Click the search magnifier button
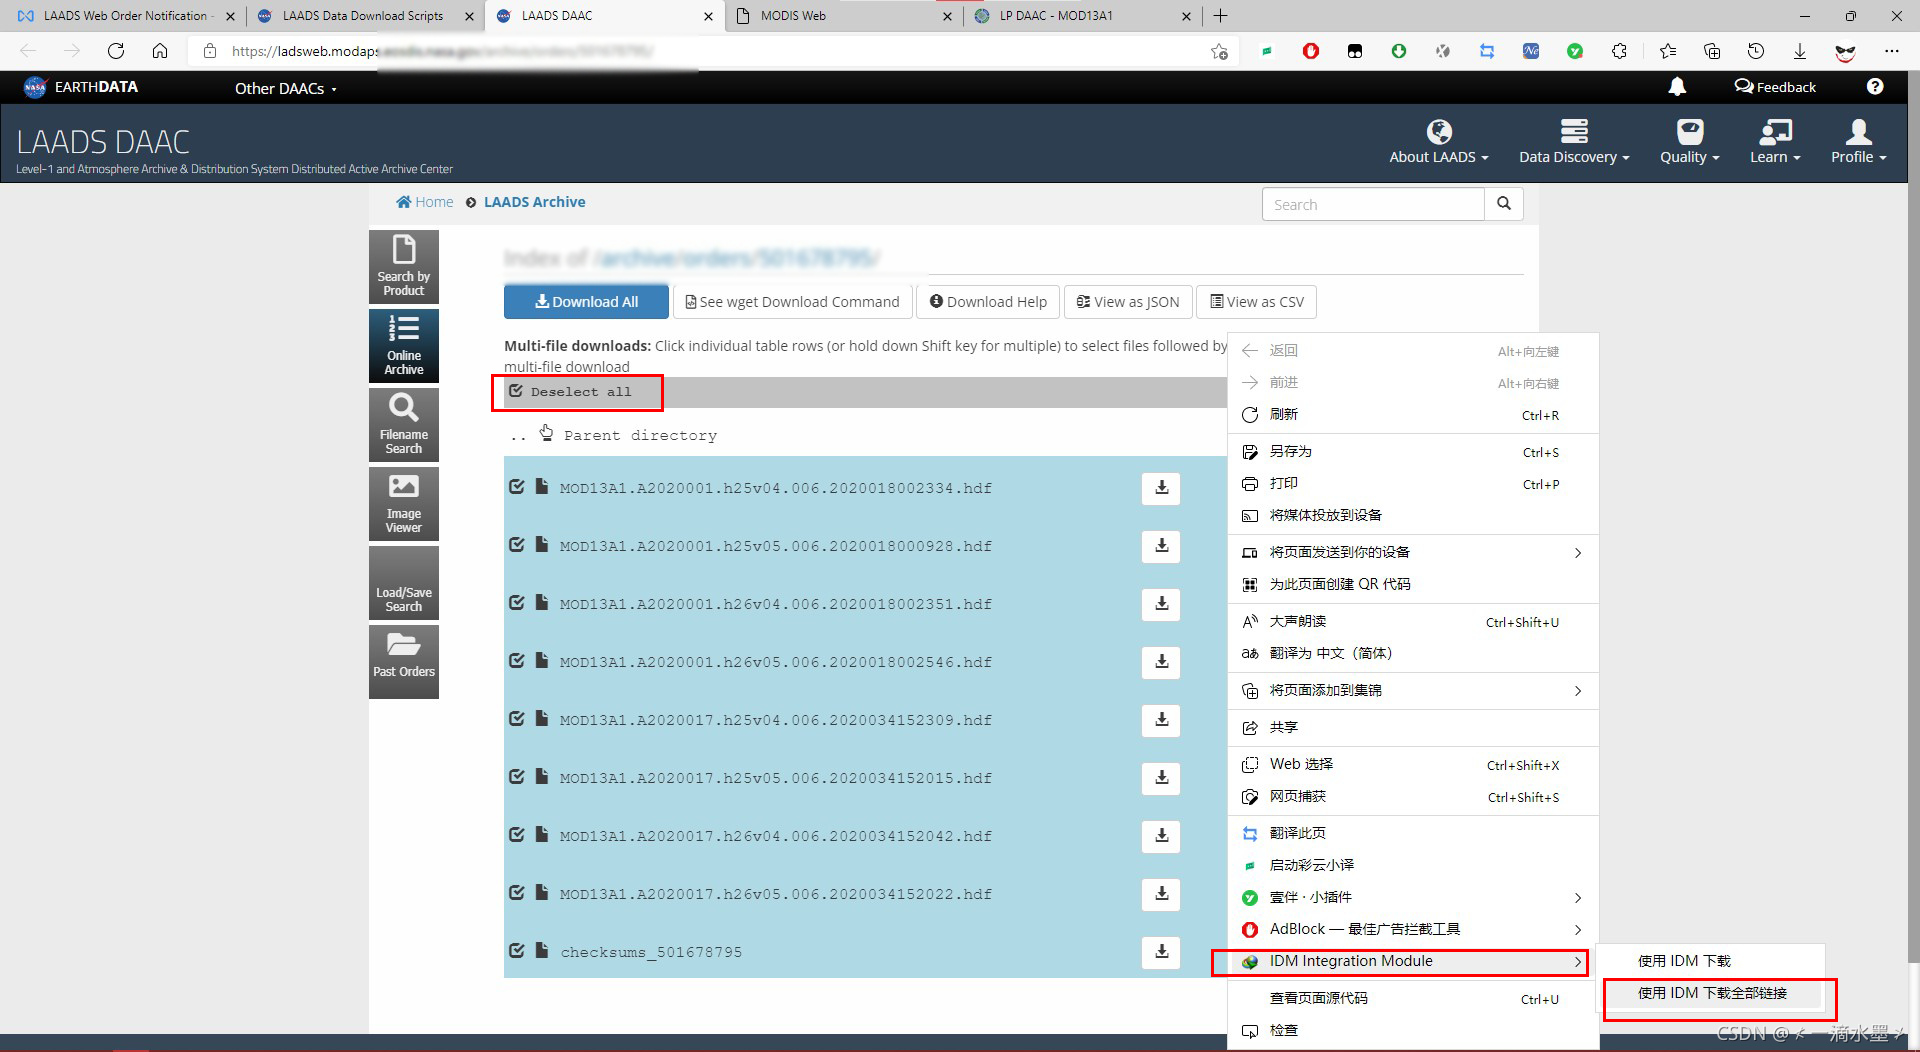The width and height of the screenshot is (1920, 1052). pyautogui.click(x=1503, y=204)
